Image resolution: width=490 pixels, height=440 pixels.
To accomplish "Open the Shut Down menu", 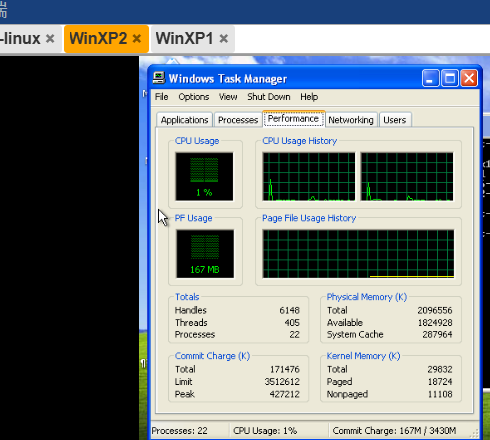I will pos(269,97).
